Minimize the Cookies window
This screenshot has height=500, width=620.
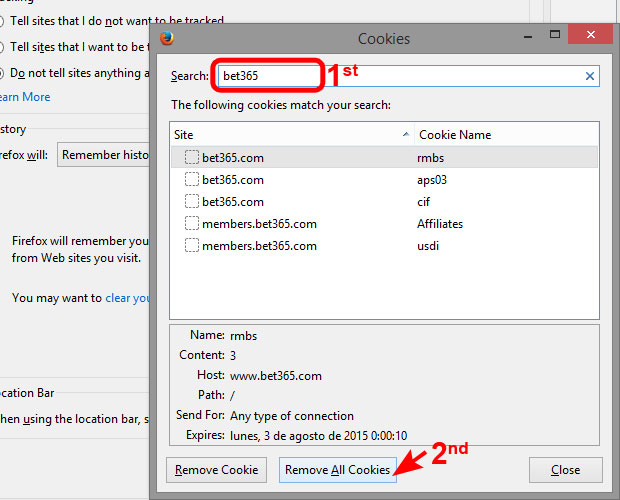point(527,36)
